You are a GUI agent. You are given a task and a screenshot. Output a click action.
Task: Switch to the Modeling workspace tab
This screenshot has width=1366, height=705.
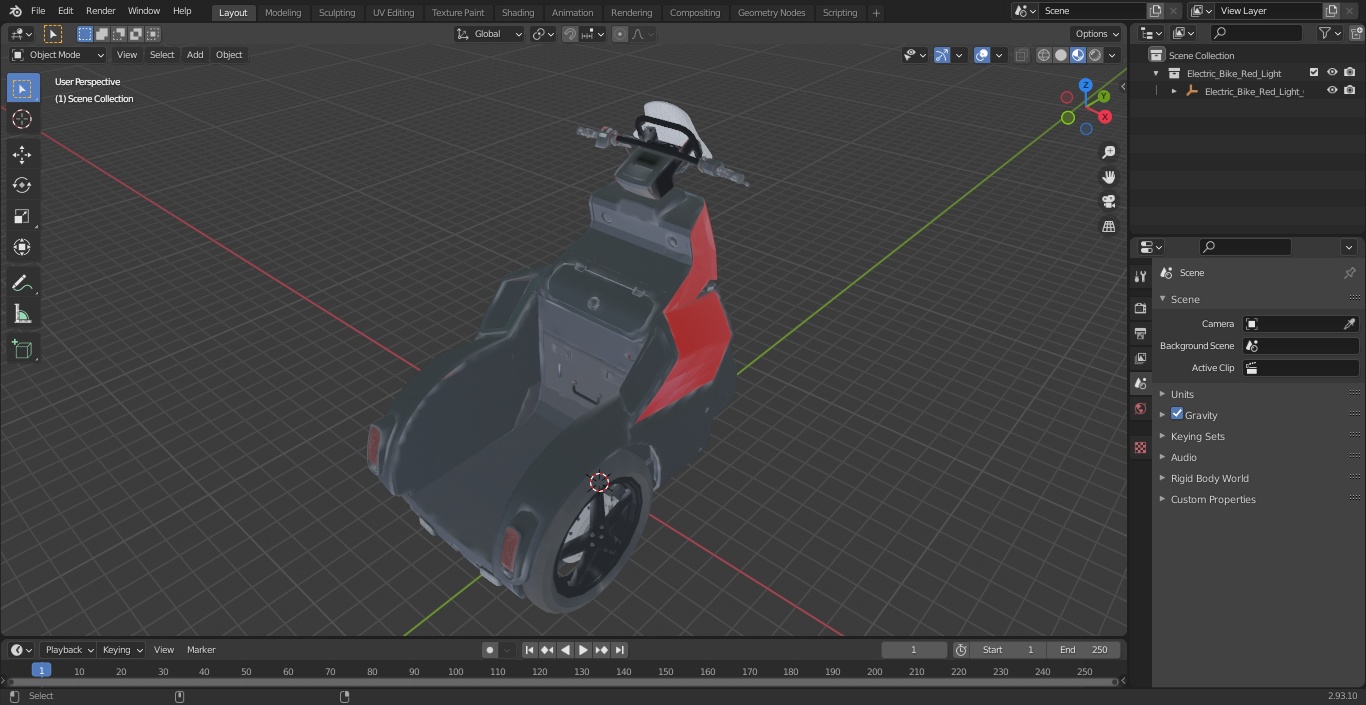tap(283, 13)
